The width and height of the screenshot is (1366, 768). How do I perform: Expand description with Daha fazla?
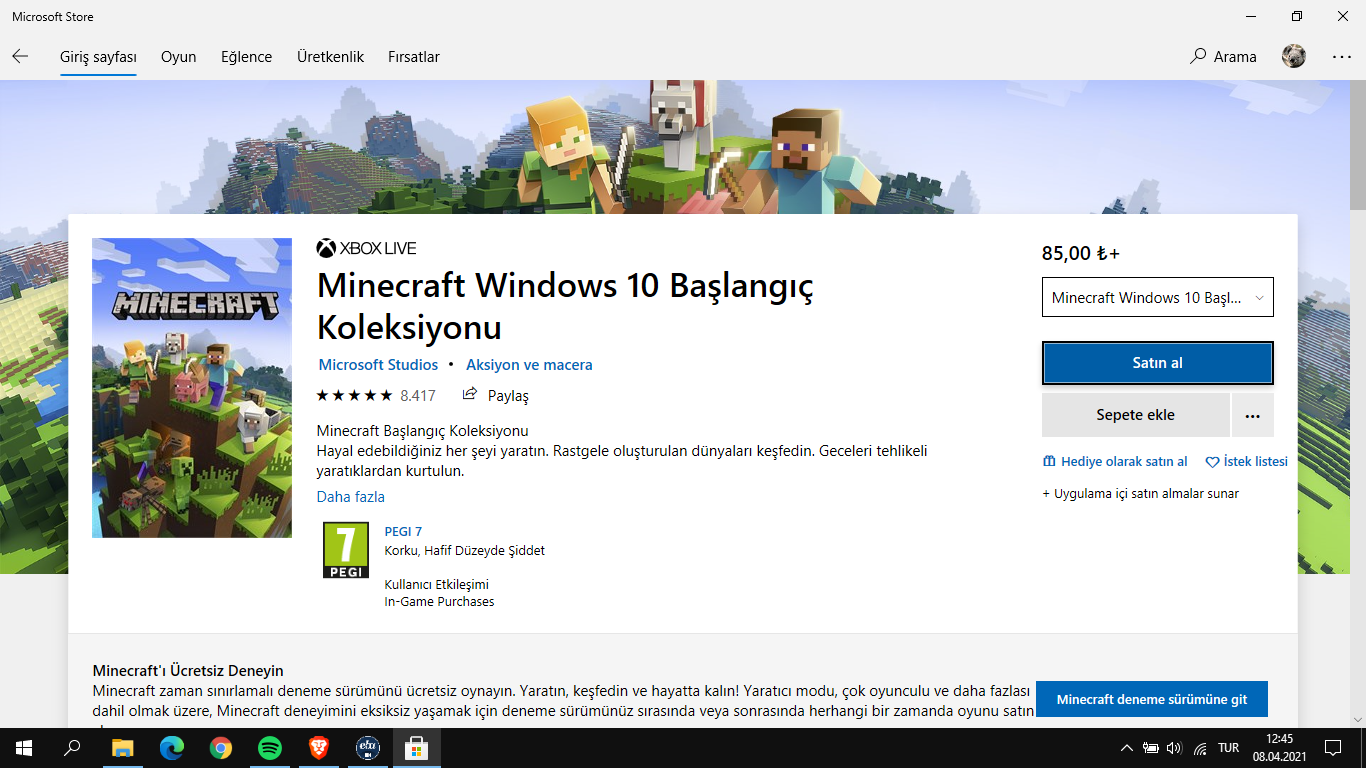pos(351,497)
